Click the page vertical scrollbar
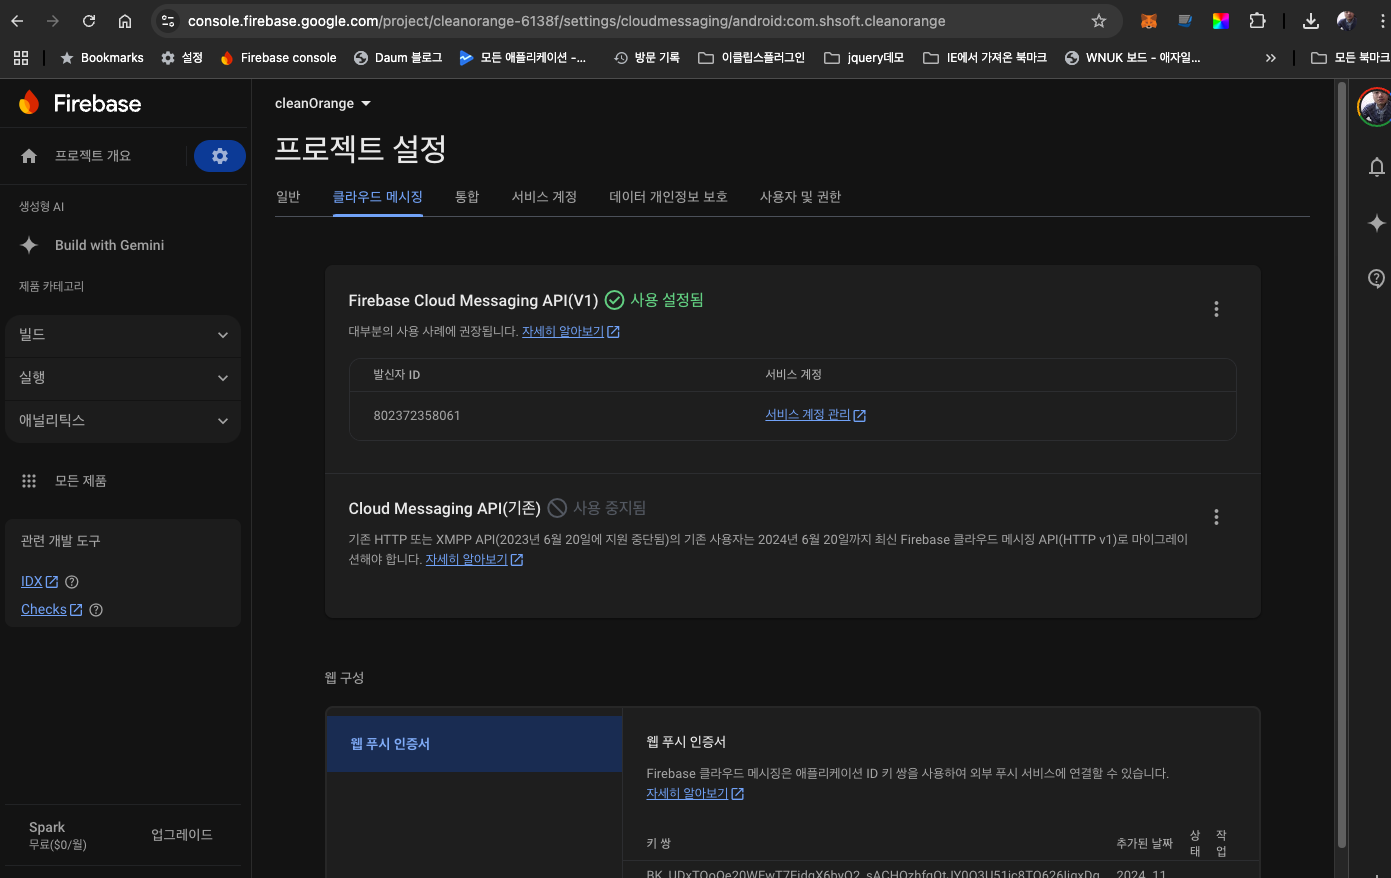1391x878 pixels. (1342, 465)
